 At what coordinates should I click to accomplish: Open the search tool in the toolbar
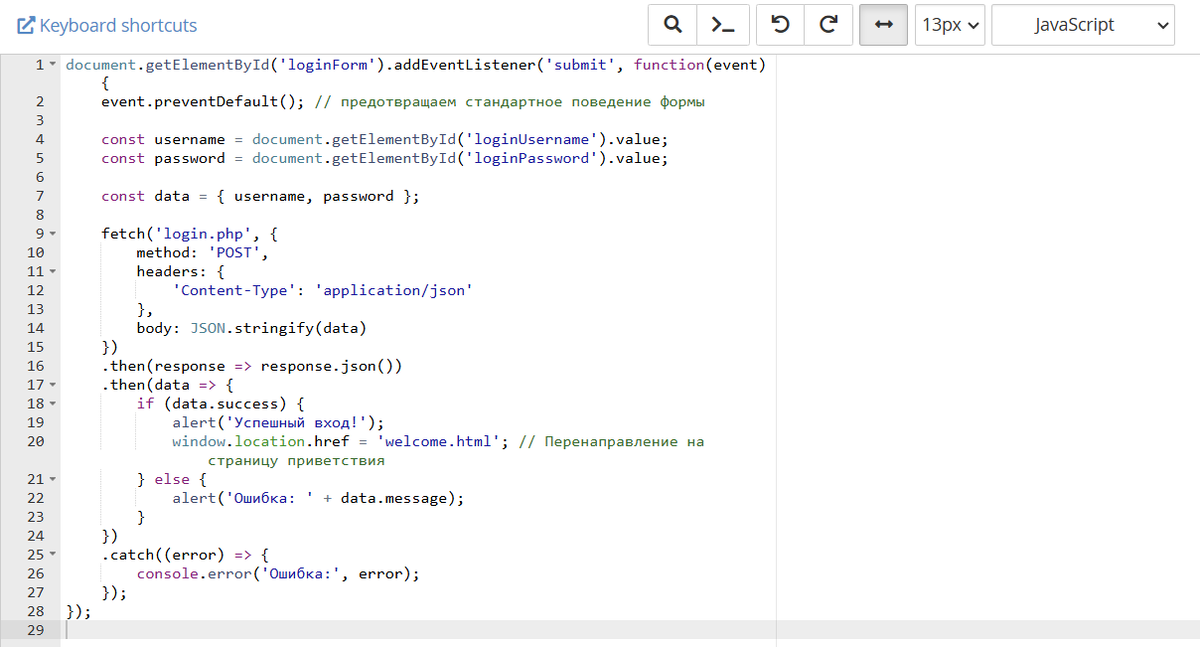click(672, 24)
